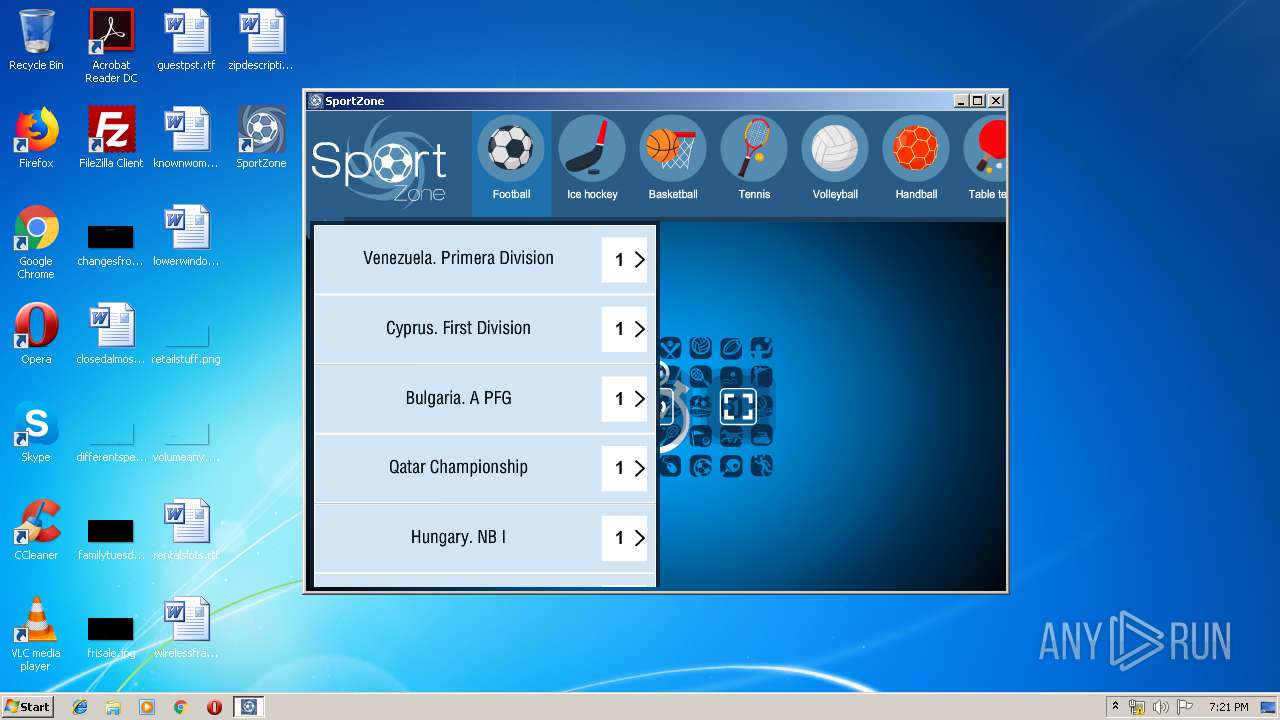The image size is (1280, 720).
Task: Select the Hungary. NB I league name
Action: pyautogui.click(x=458, y=537)
